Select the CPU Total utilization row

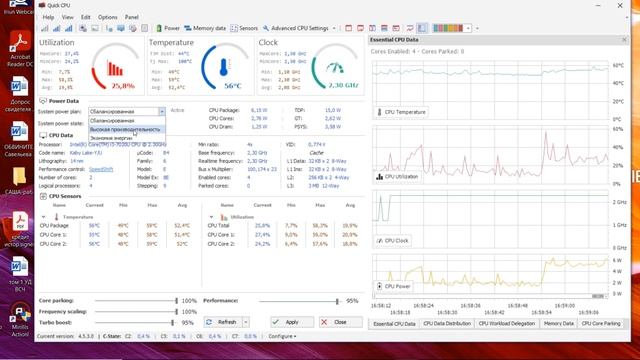tap(284, 225)
